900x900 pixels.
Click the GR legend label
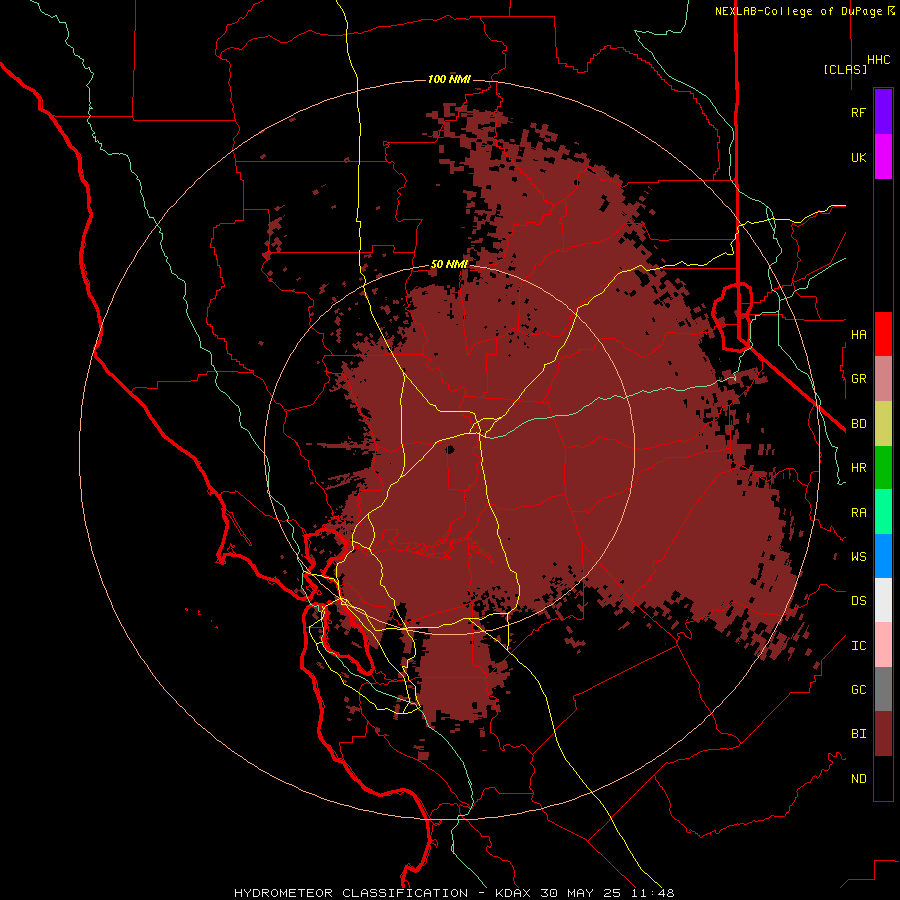click(858, 379)
